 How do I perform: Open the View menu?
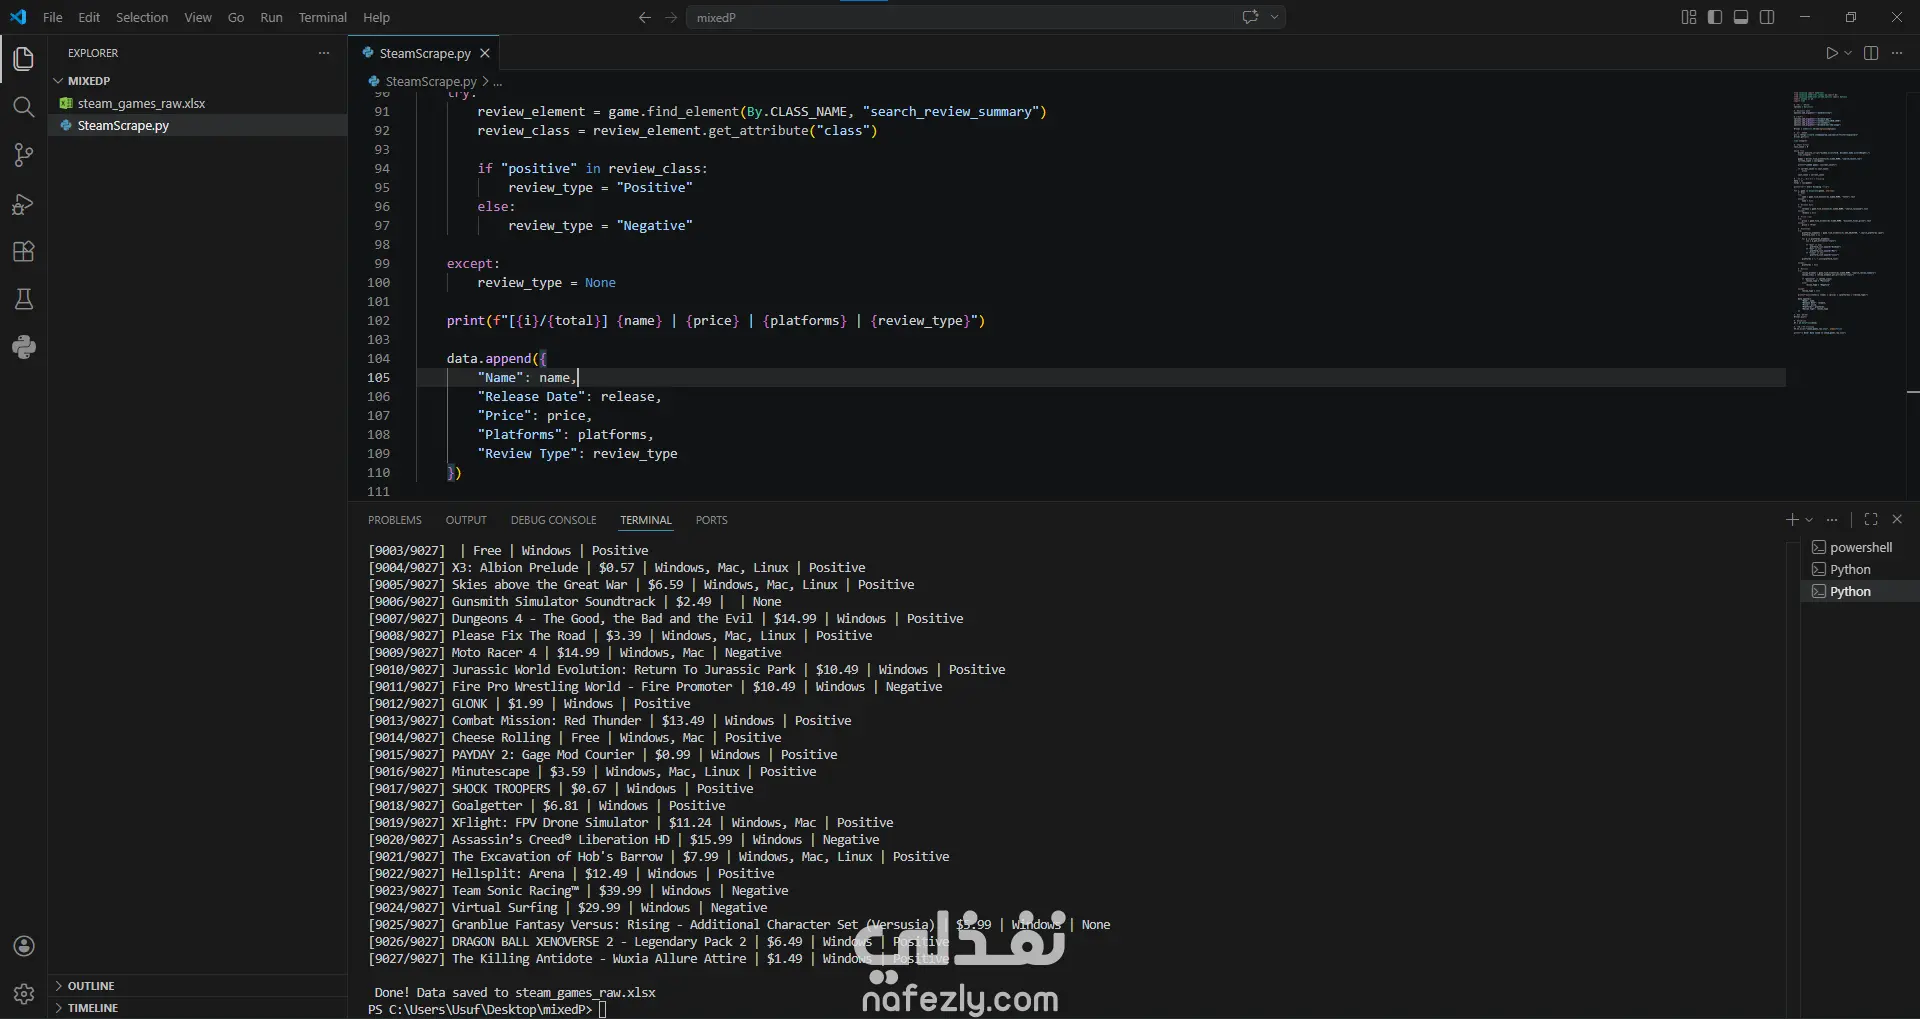click(x=198, y=17)
